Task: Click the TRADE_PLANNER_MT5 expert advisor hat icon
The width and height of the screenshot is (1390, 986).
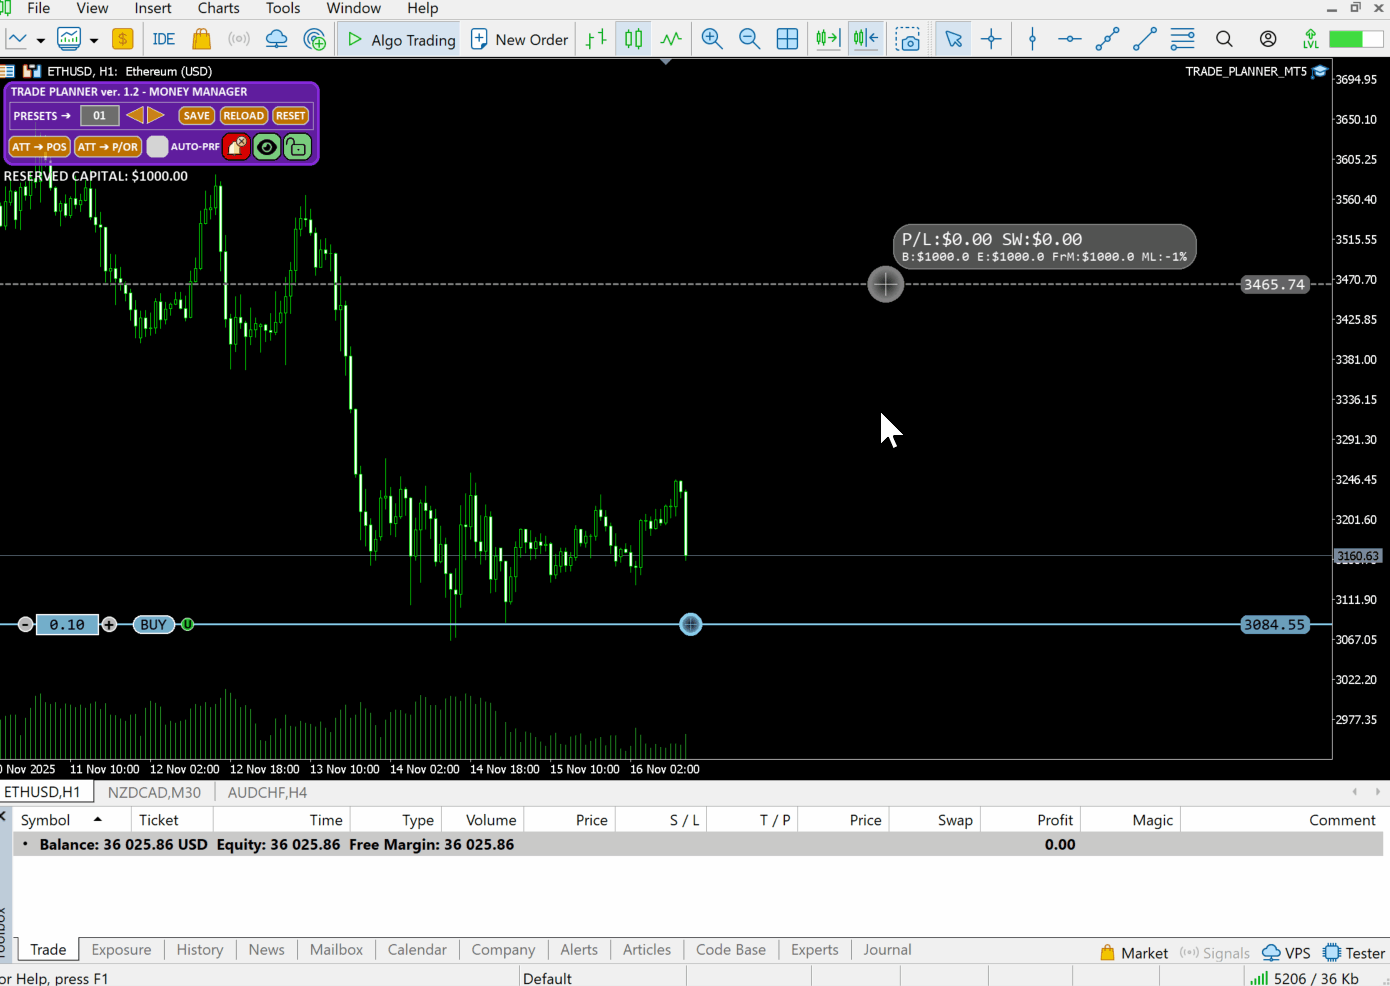Action: (x=1320, y=71)
